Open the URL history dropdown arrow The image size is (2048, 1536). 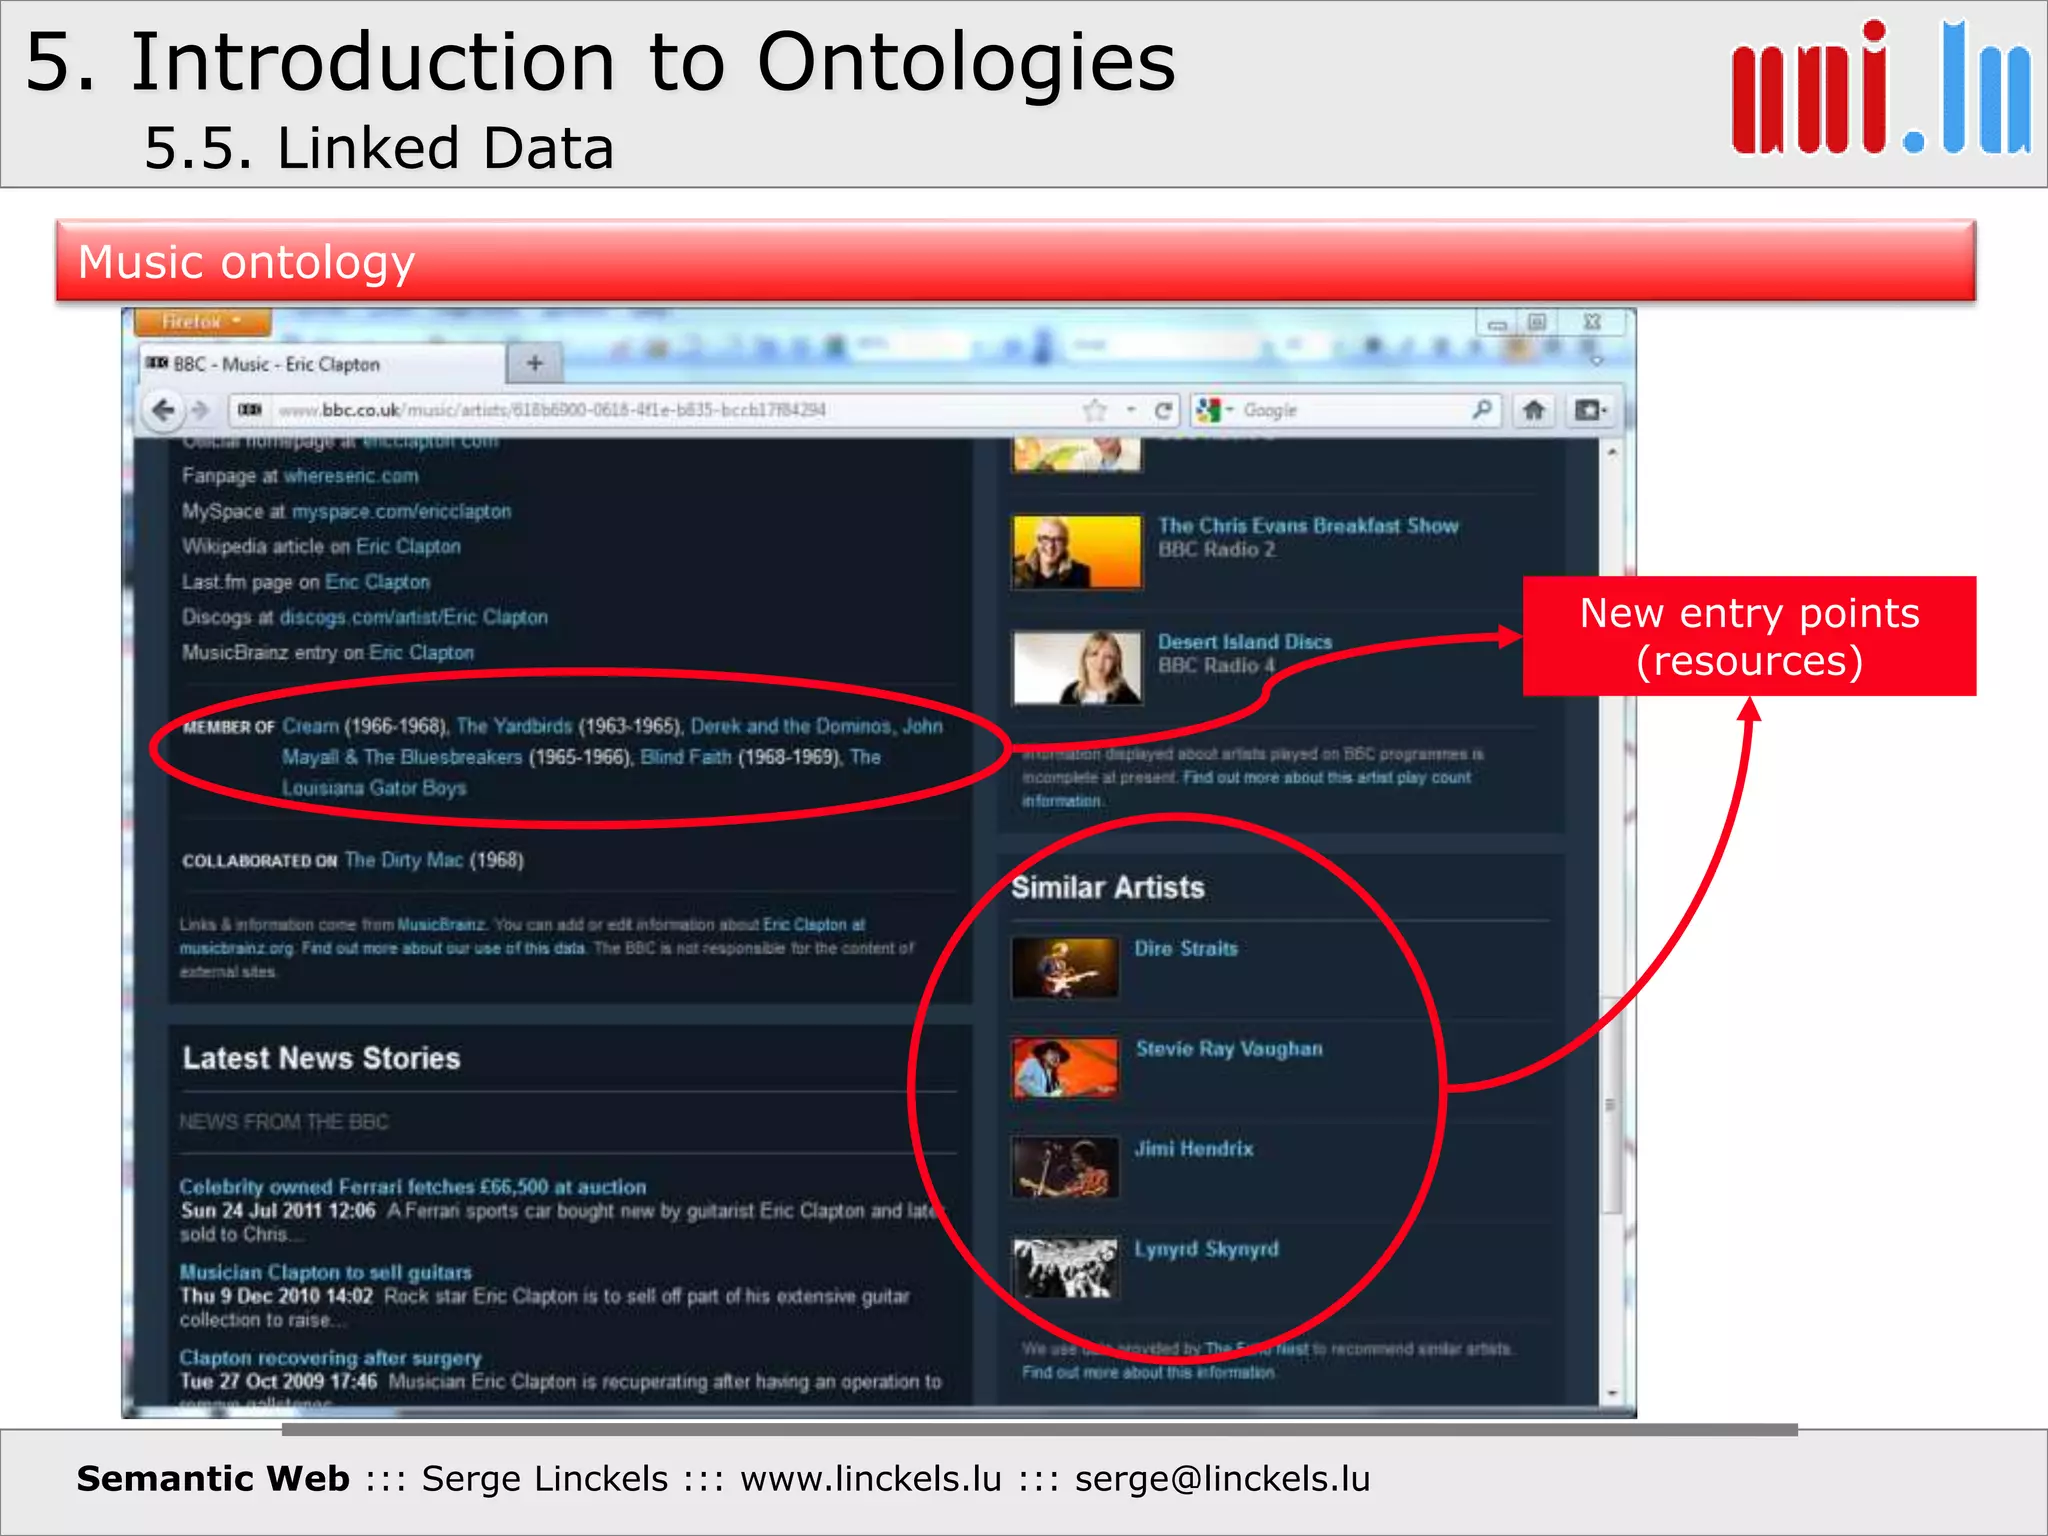tap(1131, 410)
